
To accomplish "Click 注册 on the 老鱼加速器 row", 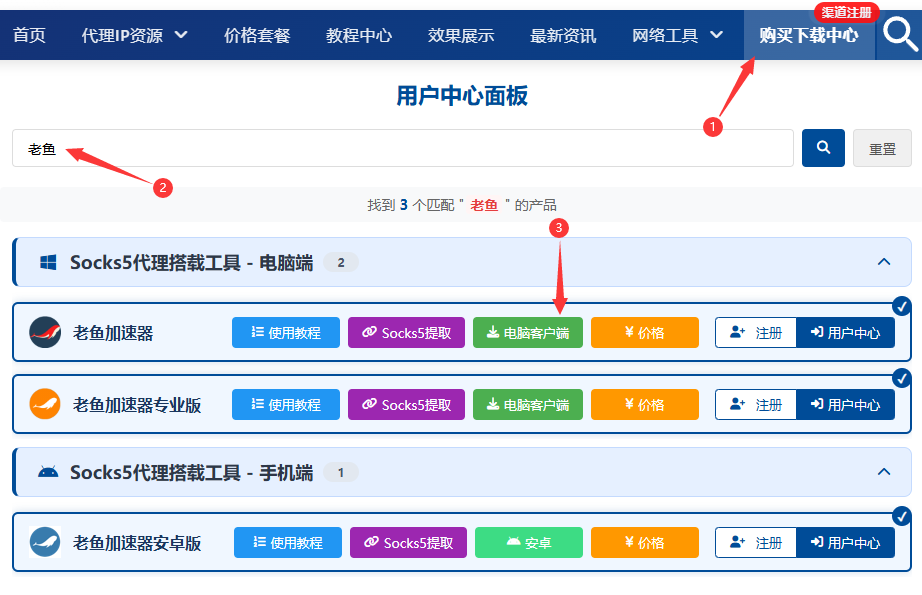I will (756, 333).
